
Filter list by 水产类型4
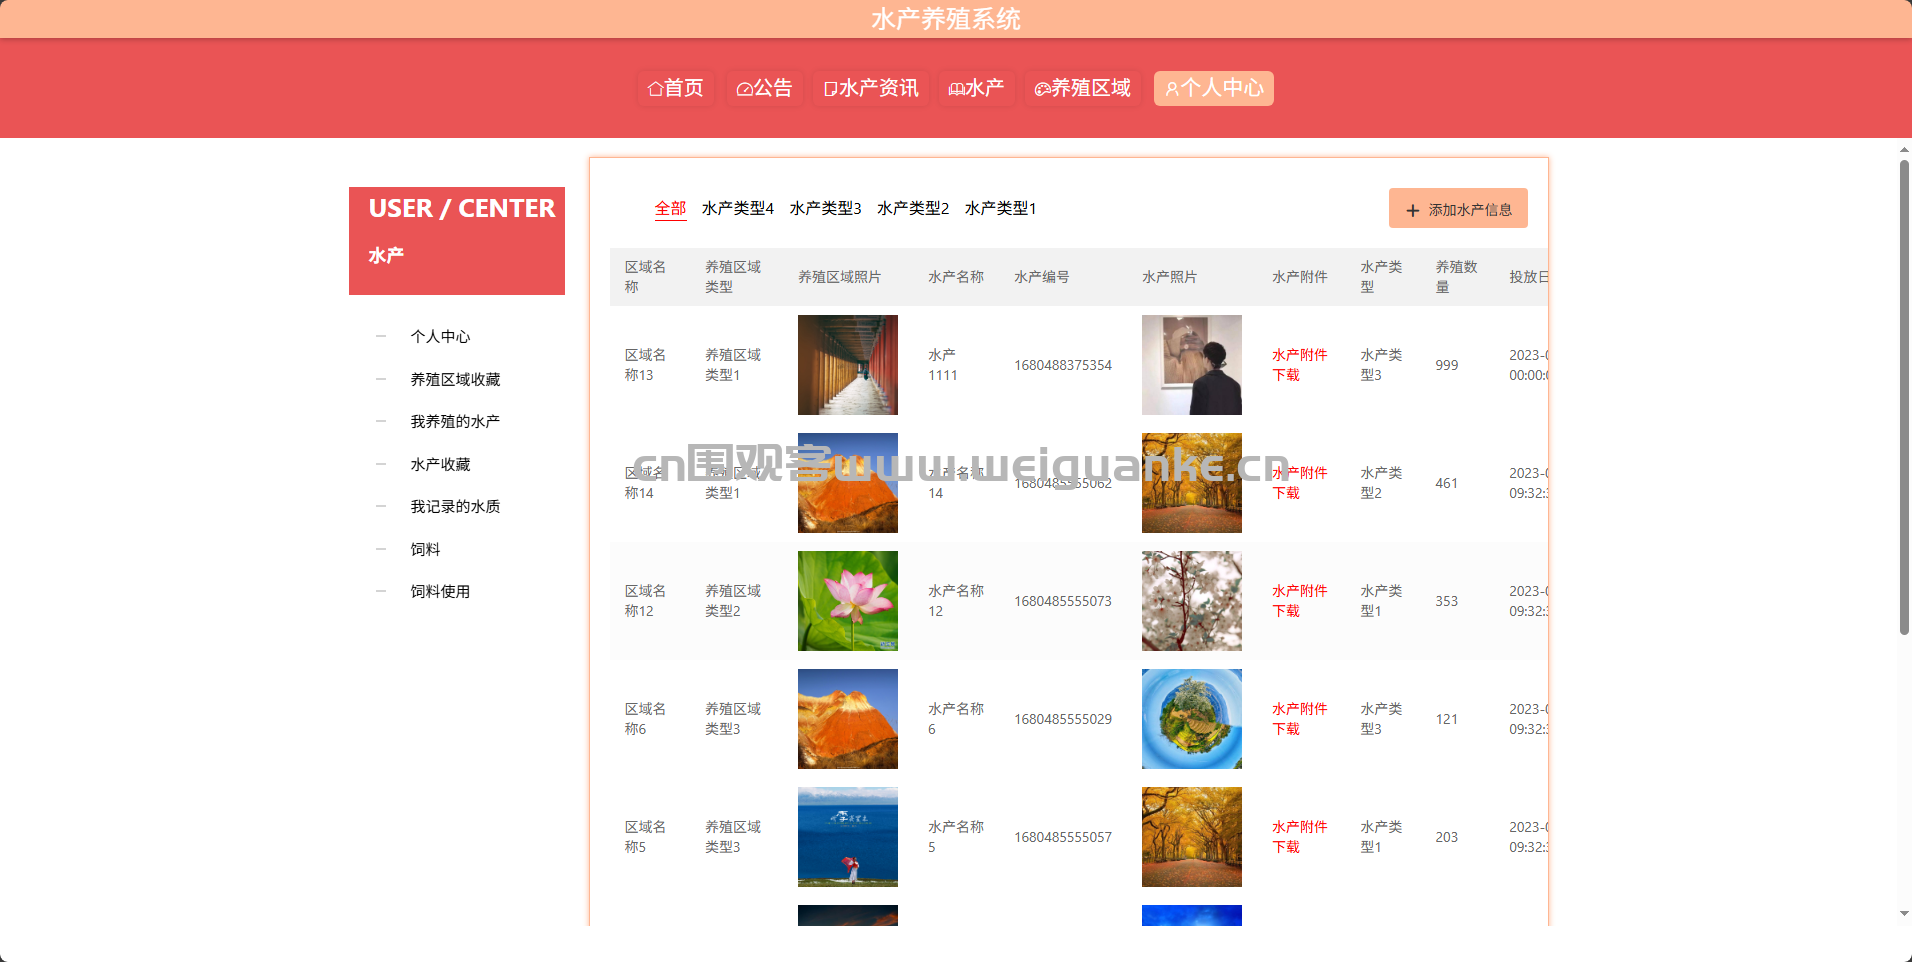(x=738, y=208)
